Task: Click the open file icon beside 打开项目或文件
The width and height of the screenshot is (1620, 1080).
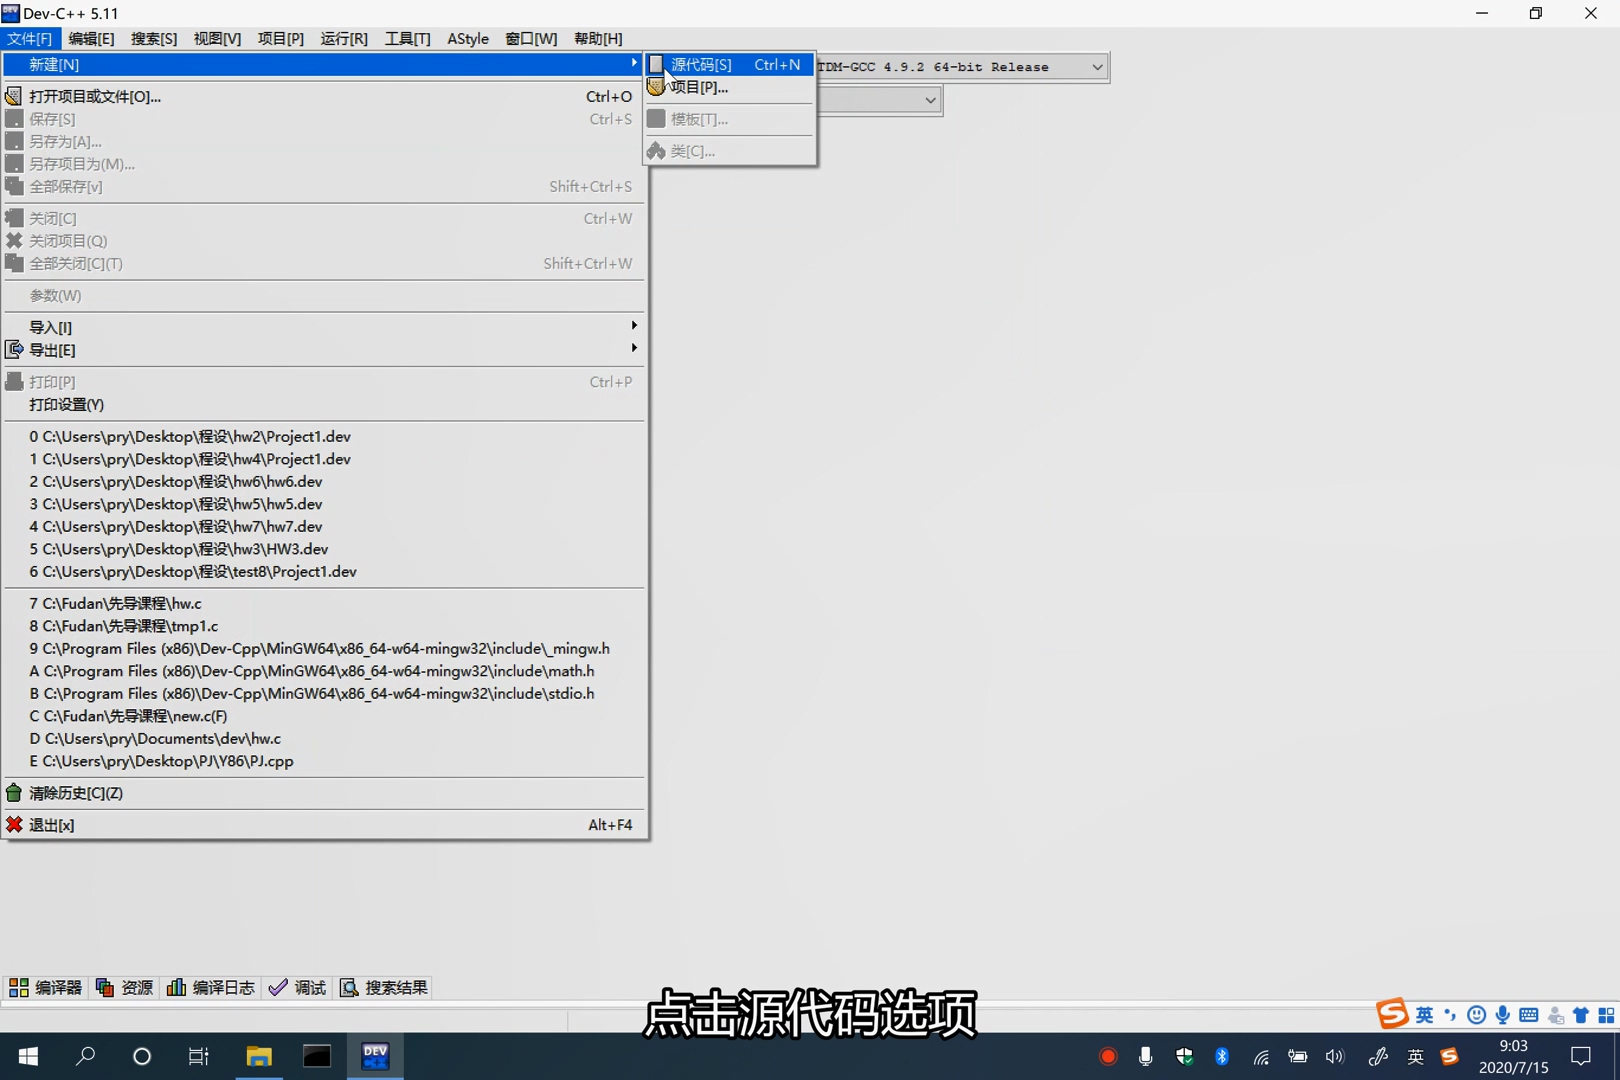Action: [x=14, y=96]
